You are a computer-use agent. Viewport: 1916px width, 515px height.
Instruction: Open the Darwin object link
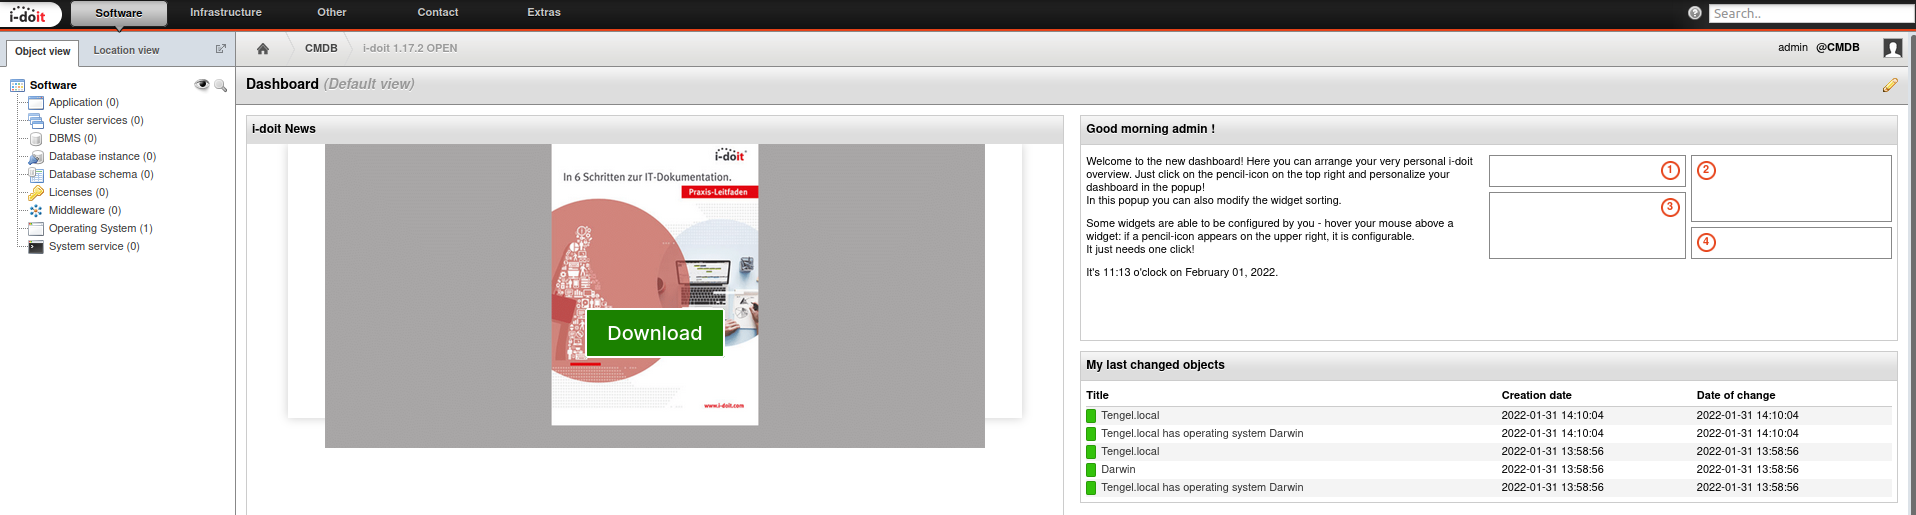(x=1118, y=470)
